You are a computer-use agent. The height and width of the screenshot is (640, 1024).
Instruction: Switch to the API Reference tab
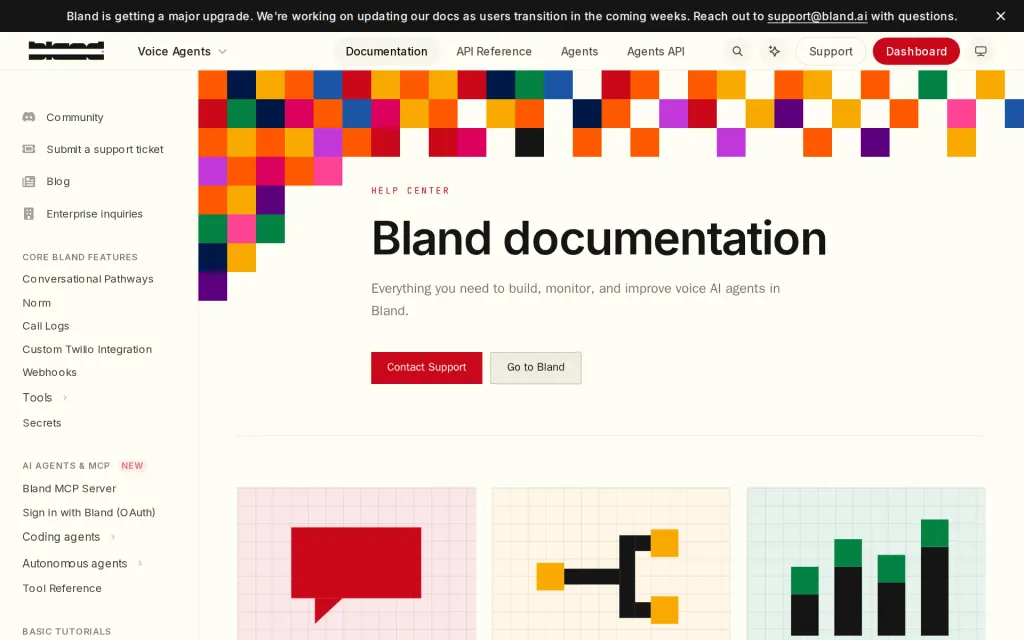click(494, 51)
